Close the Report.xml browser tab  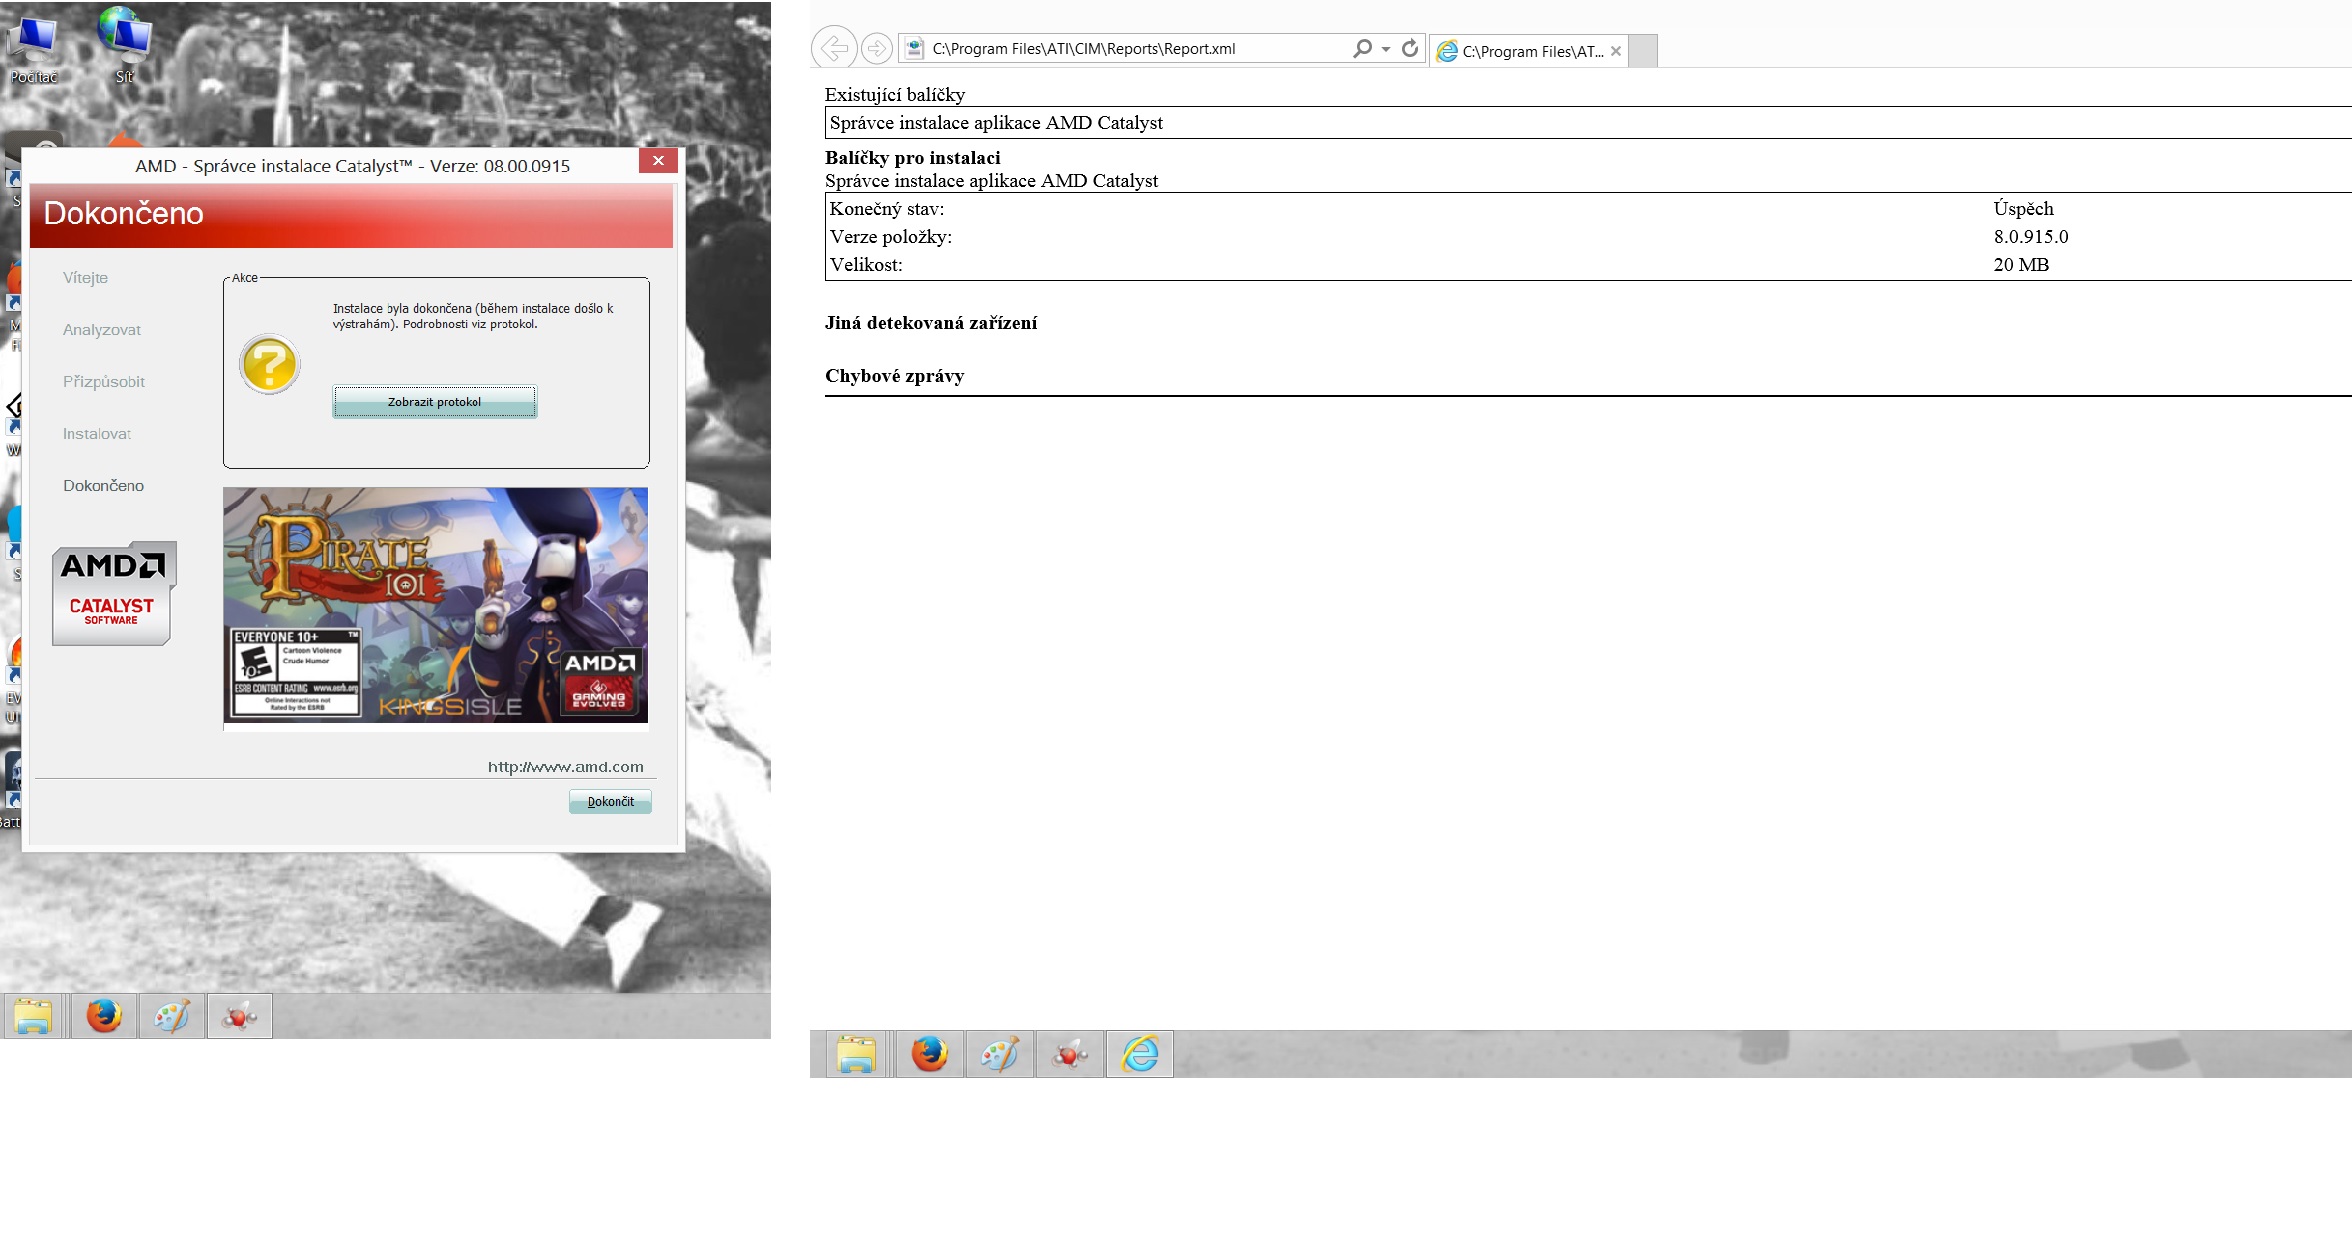1616,51
